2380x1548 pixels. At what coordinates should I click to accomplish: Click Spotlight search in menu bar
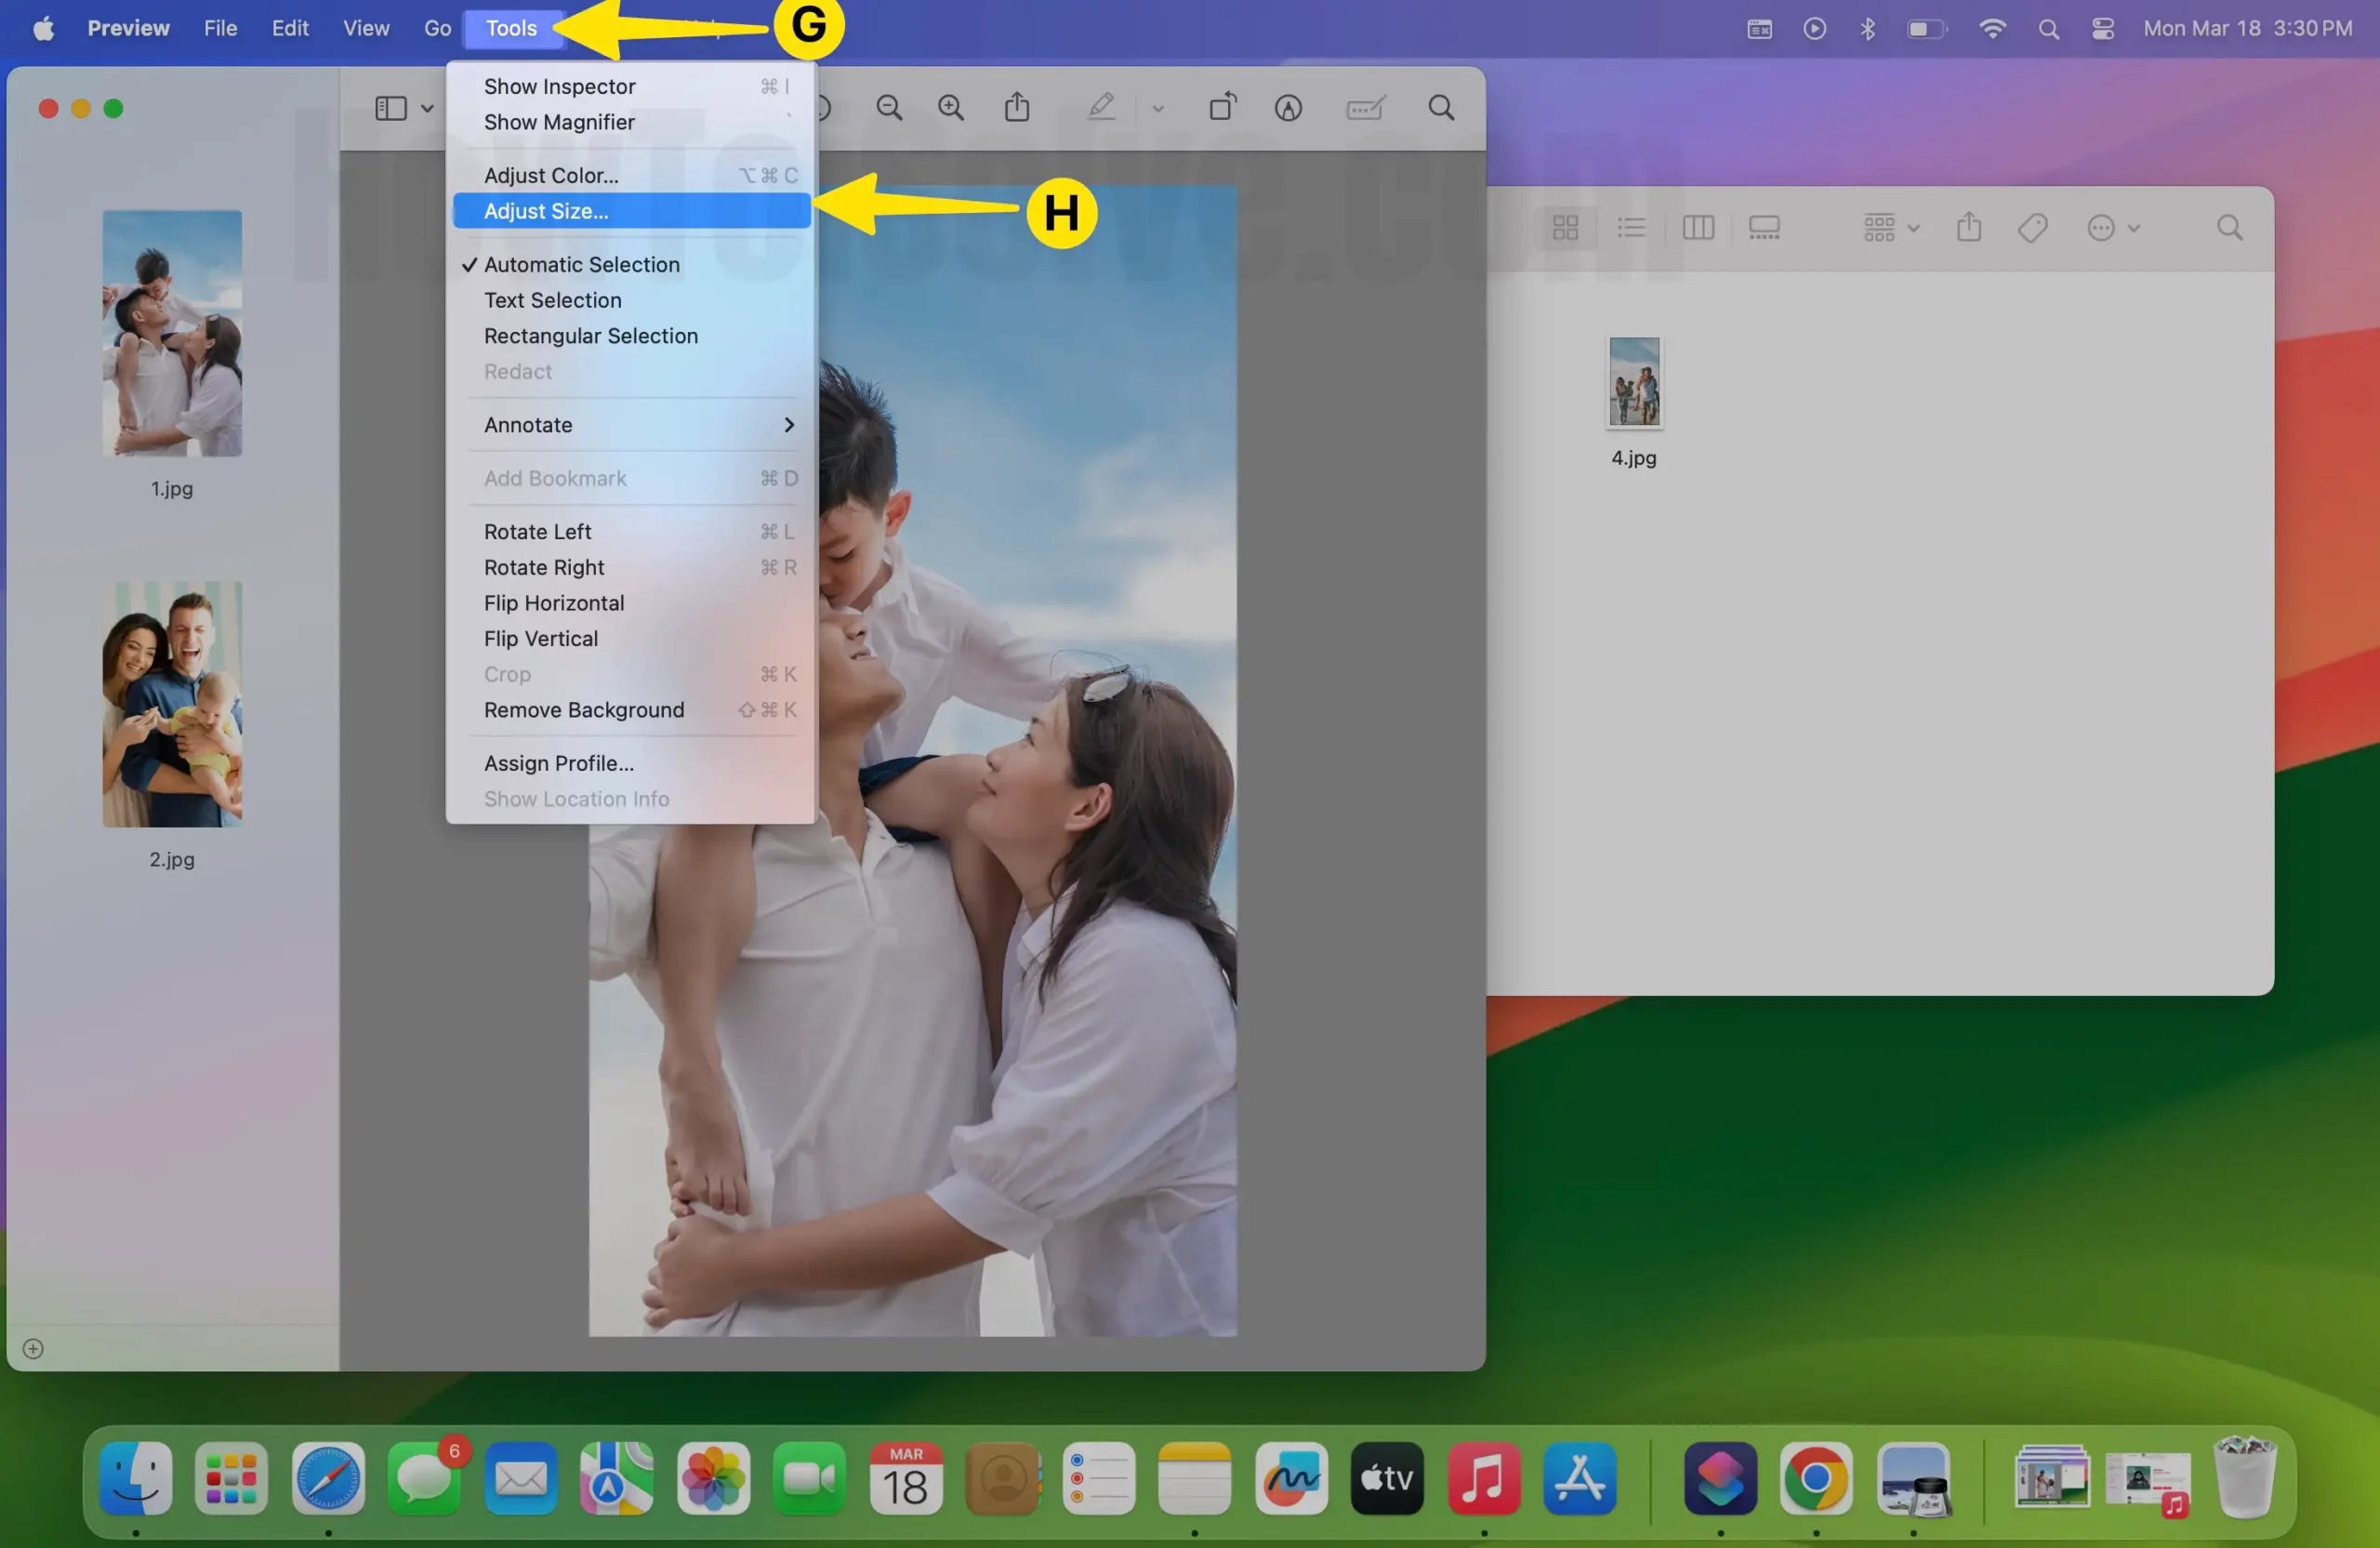2048,29
